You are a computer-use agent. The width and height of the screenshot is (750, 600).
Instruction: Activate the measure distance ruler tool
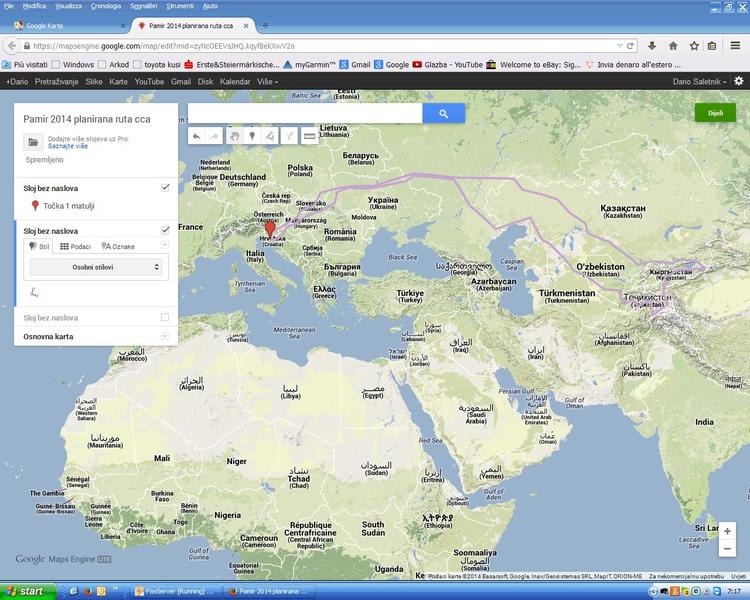click(309, 136)
